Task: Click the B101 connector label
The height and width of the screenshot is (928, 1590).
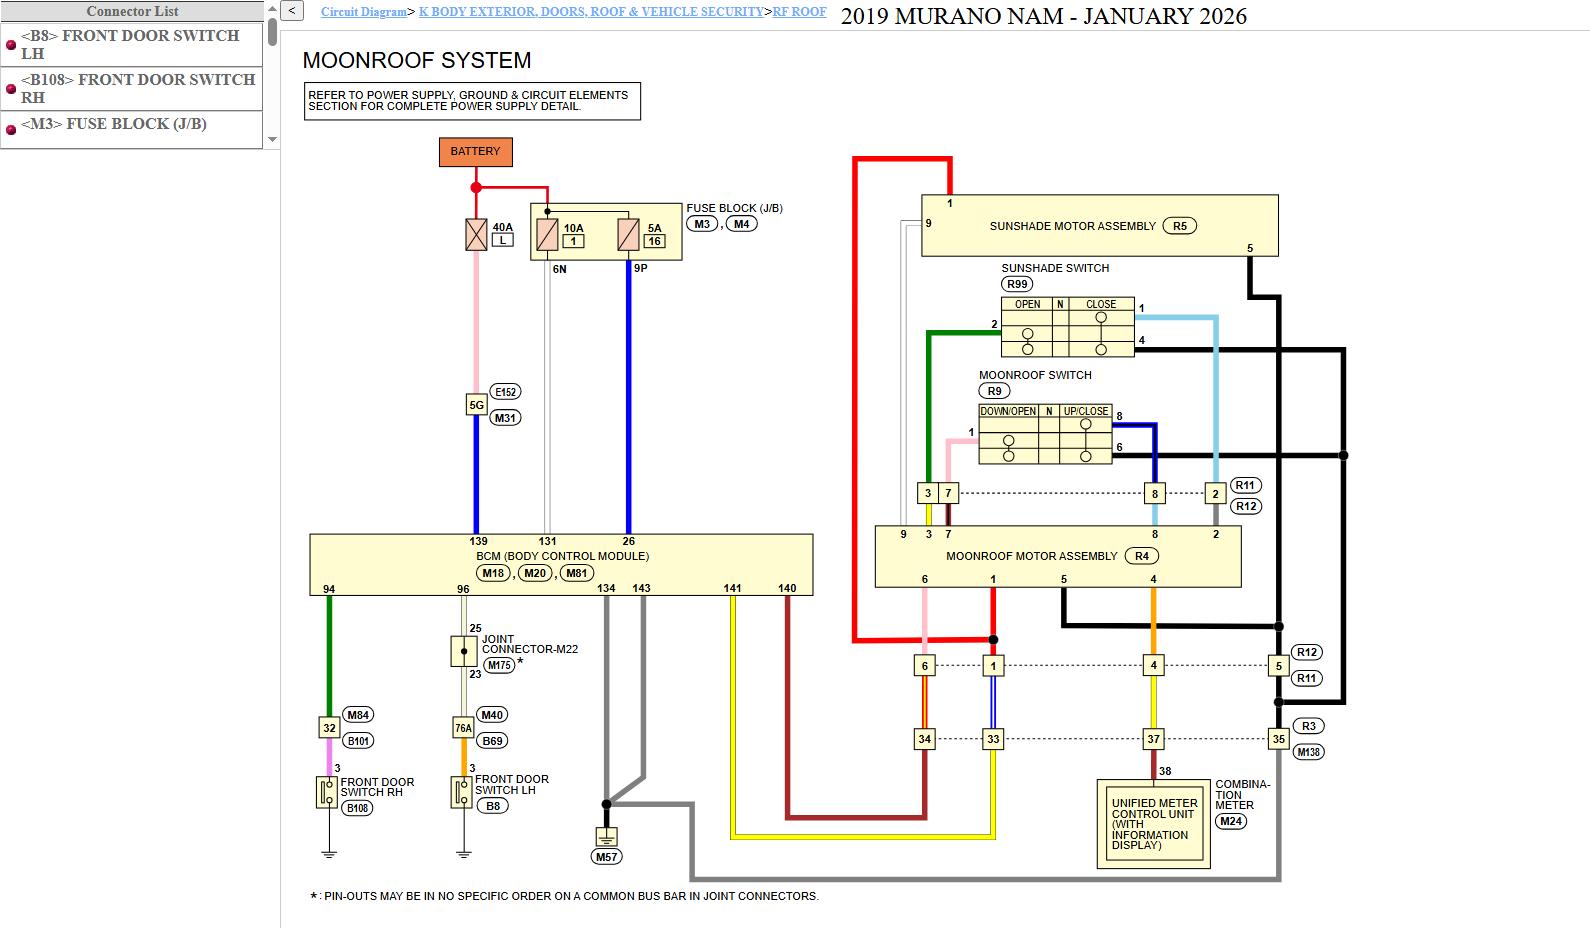Action: 358,741
